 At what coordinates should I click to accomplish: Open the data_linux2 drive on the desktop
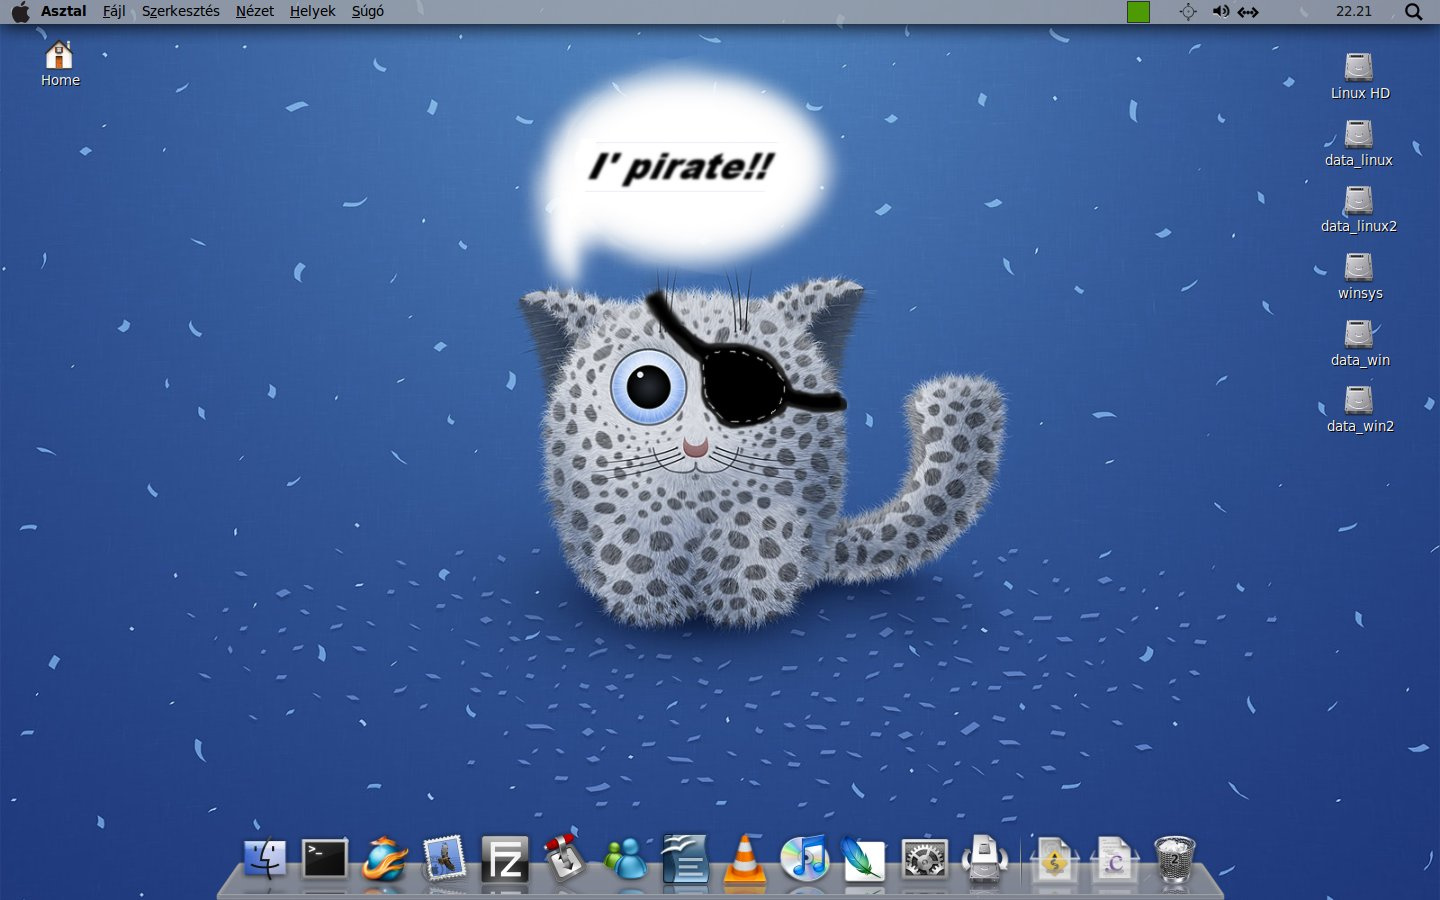tap(1359, 210)
